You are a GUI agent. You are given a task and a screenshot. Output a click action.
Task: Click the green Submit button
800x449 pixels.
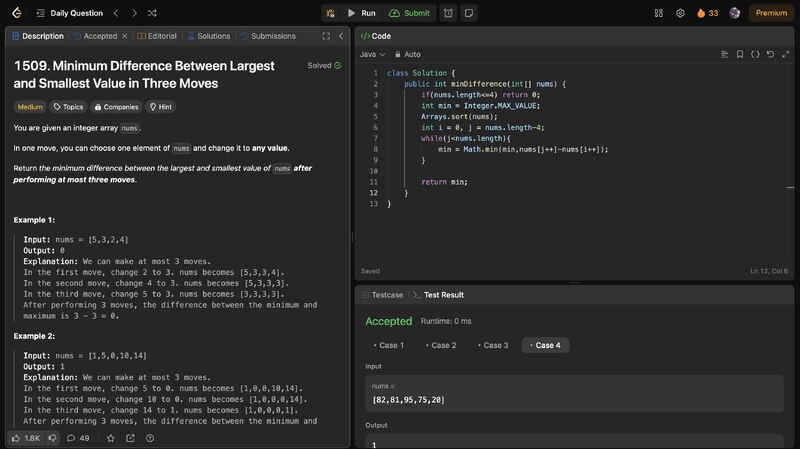point(409,13)
